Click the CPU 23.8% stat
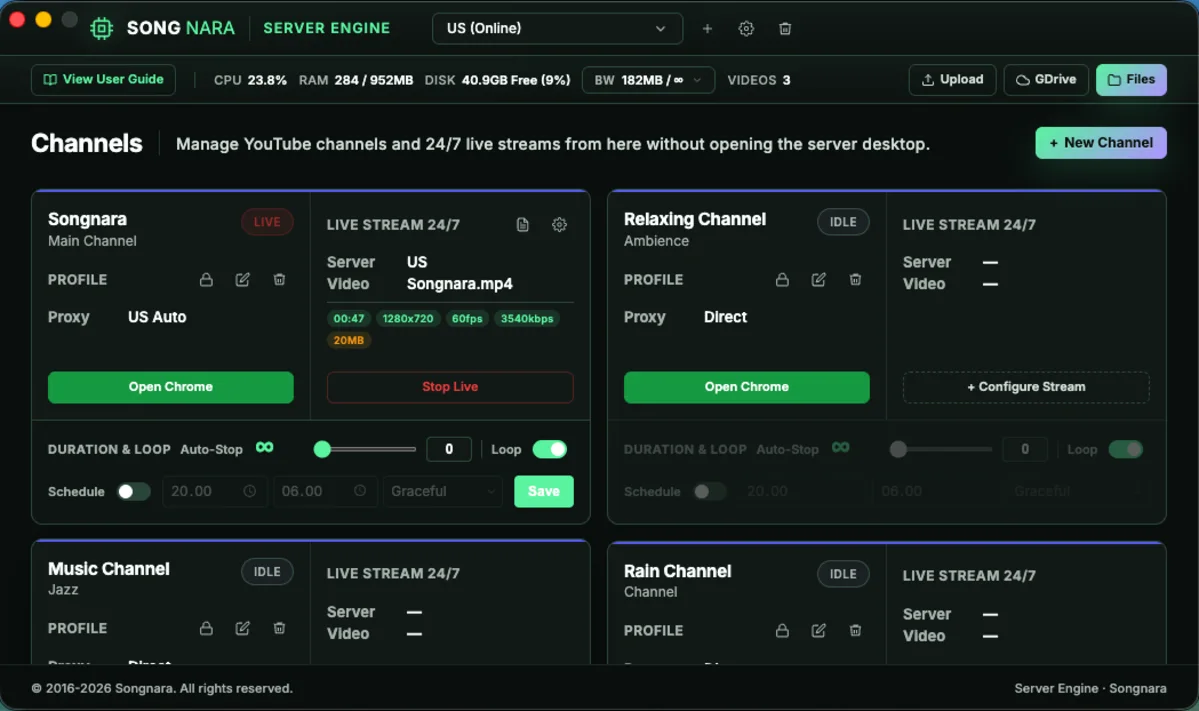This screenshot has height=711, width=1199. [x=250, y=80]
